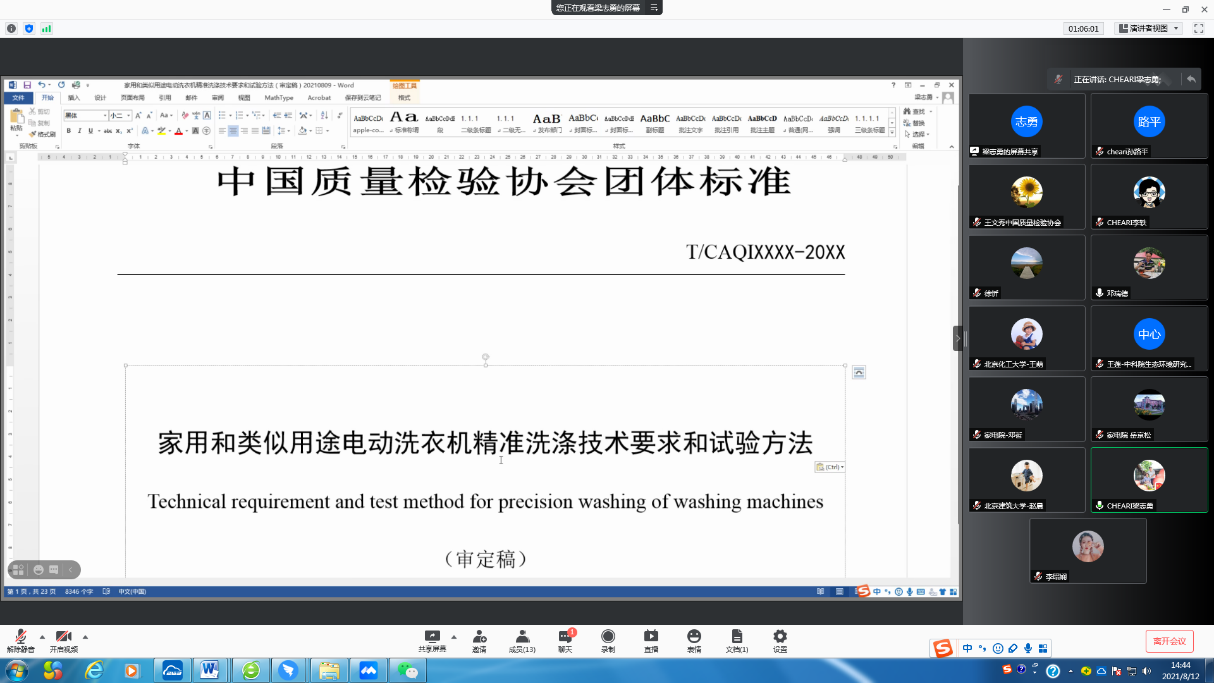Viewport: 1214px width, 683px height.
Task: Open meeting 设置 settings
Action: coord(780,639)
